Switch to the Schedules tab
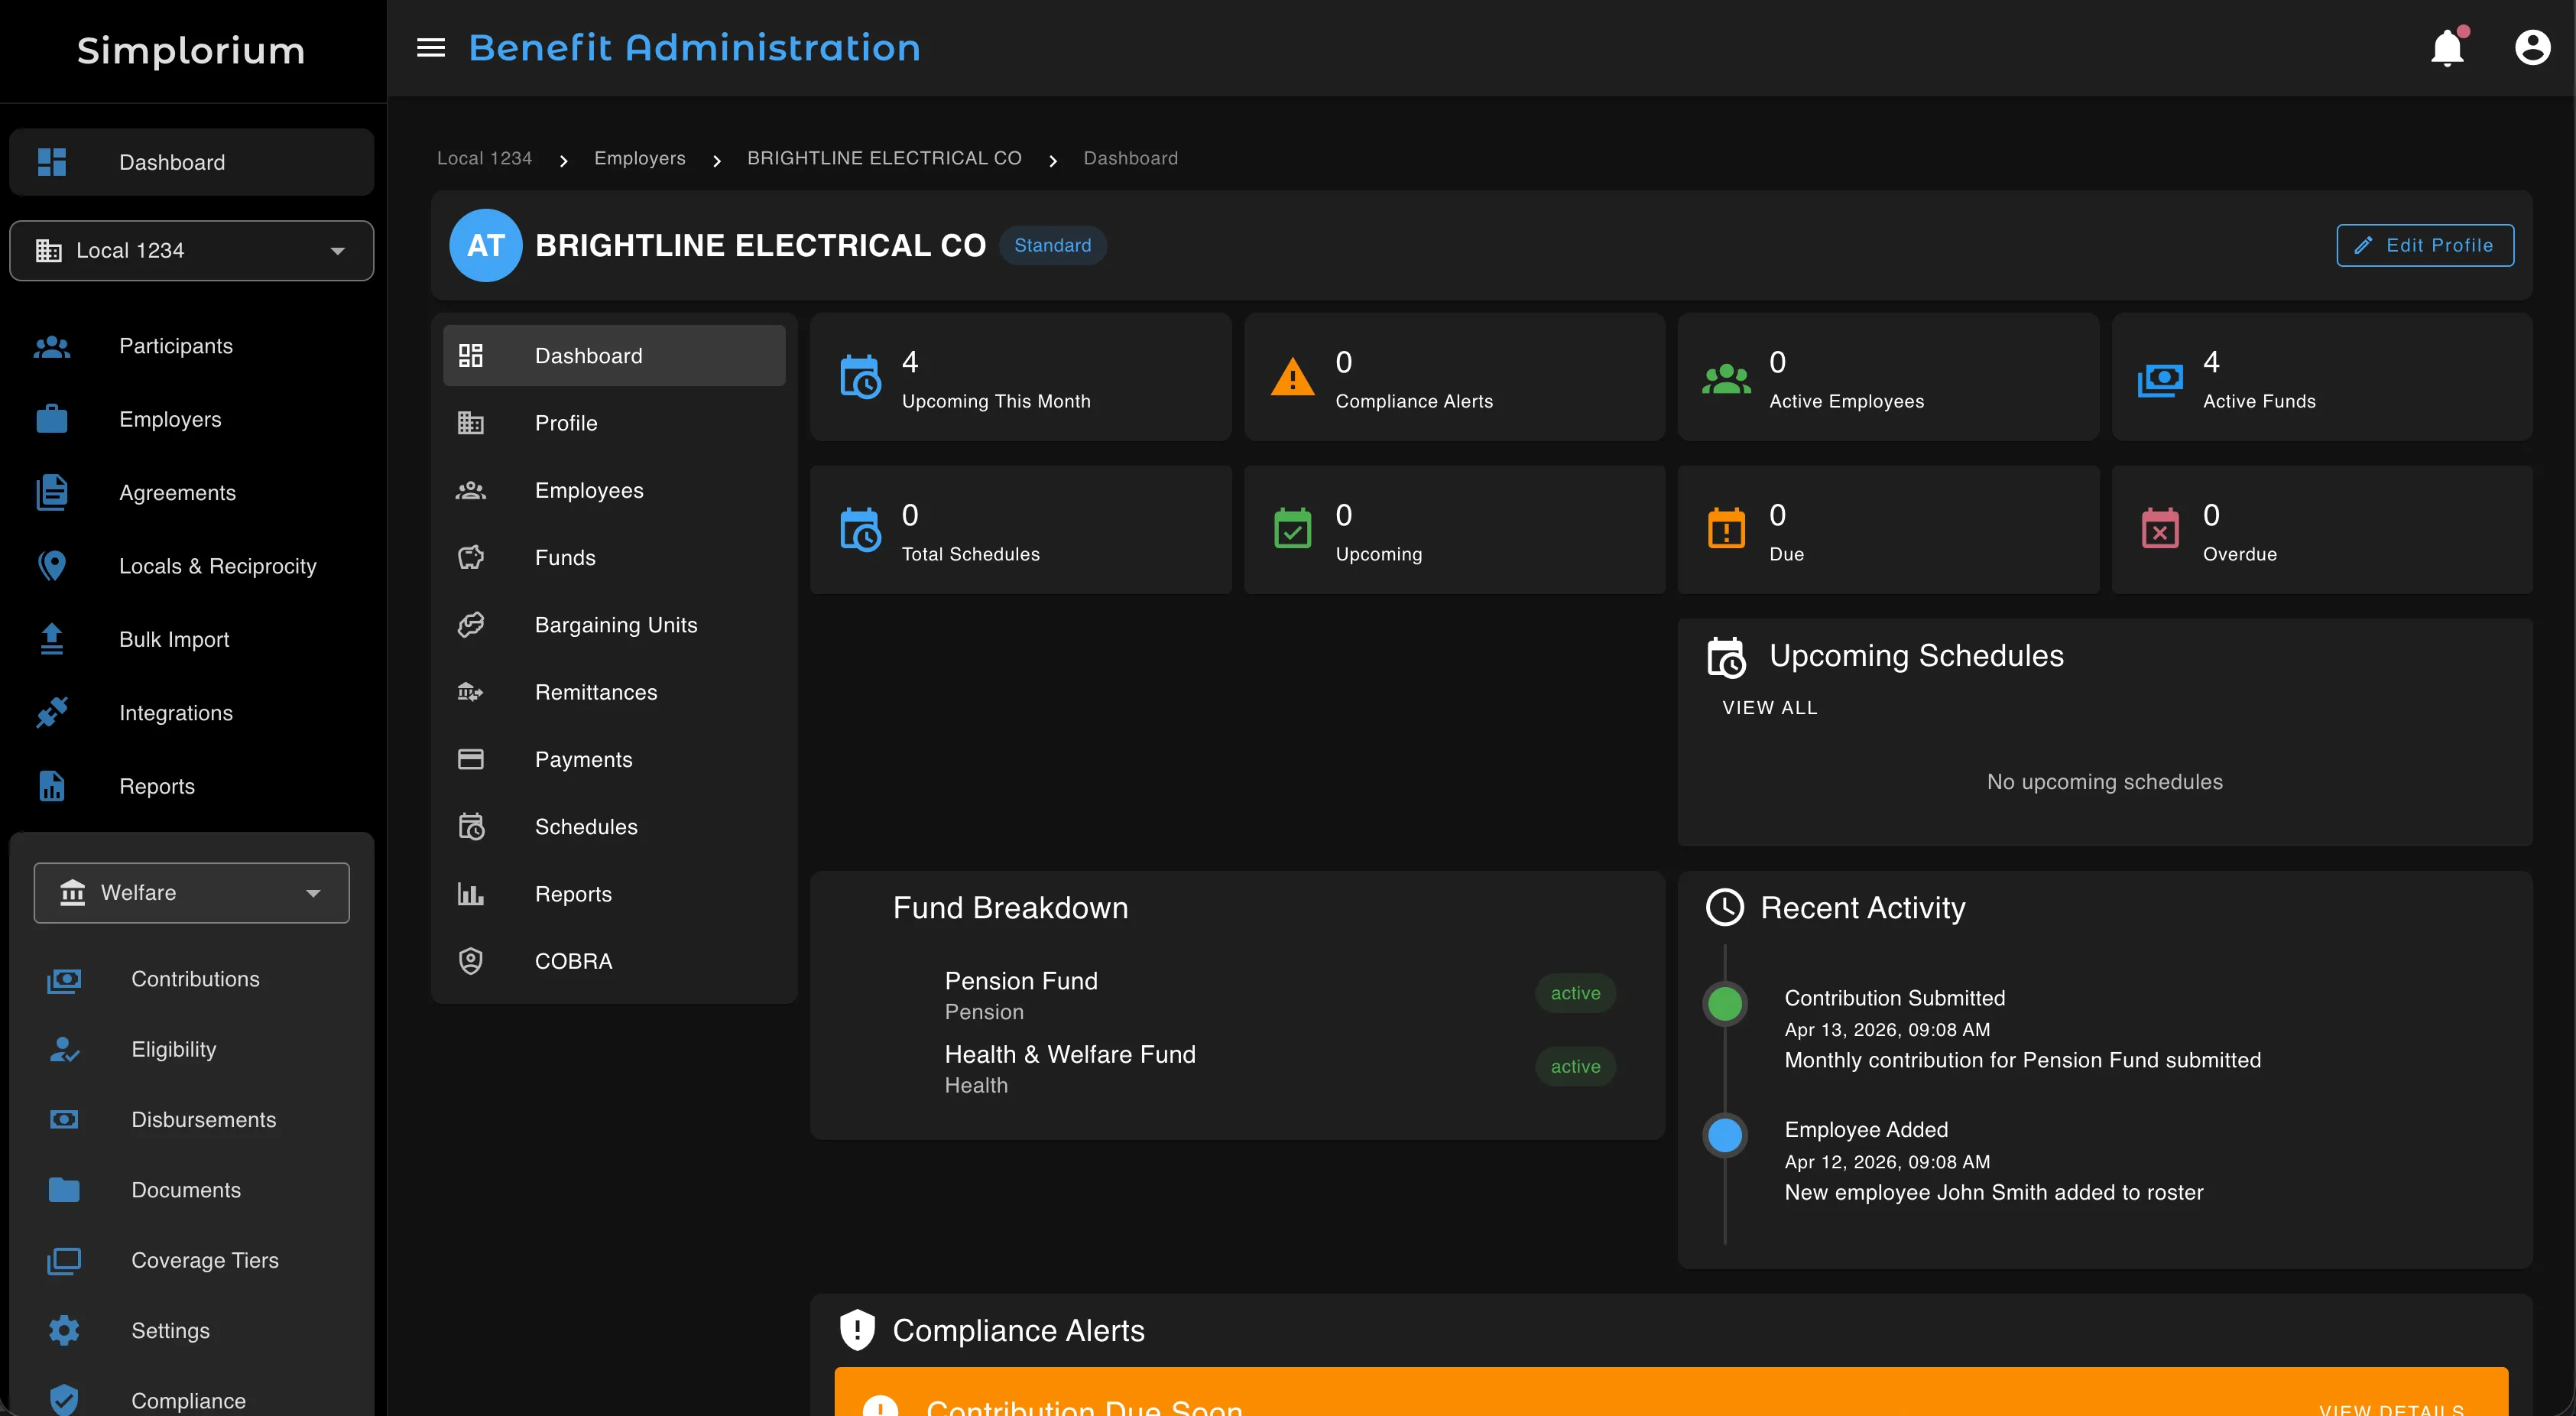The image size is (2576, 1416). click(586, 826)
